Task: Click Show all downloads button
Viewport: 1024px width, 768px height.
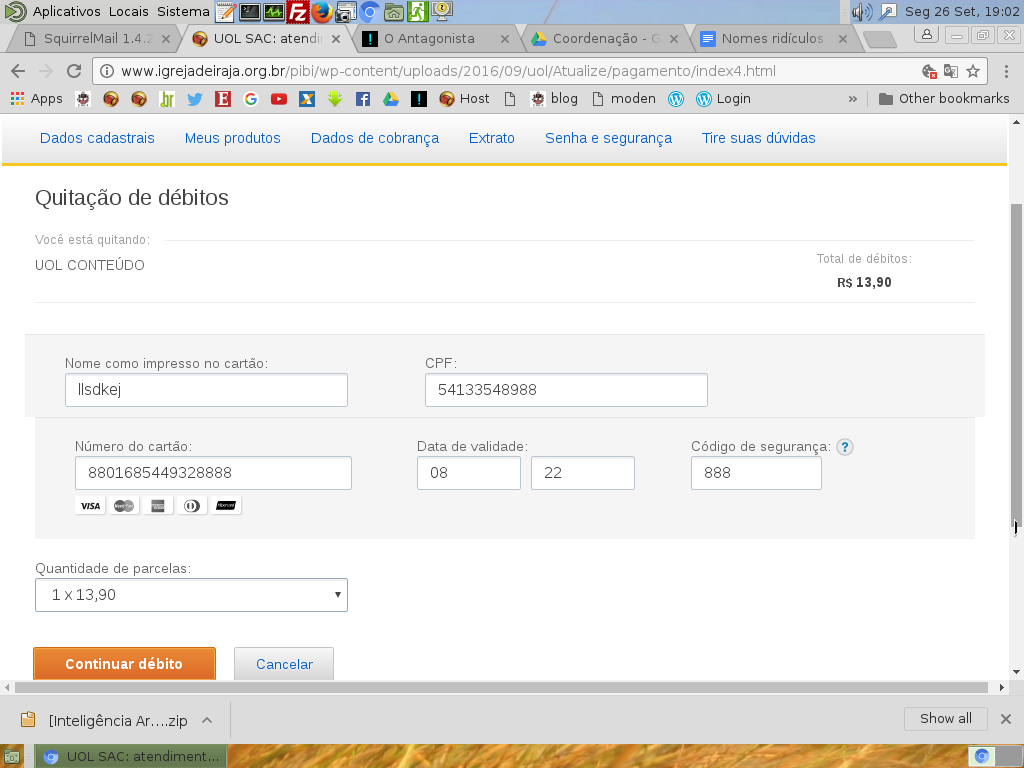Action: [946, 718]
